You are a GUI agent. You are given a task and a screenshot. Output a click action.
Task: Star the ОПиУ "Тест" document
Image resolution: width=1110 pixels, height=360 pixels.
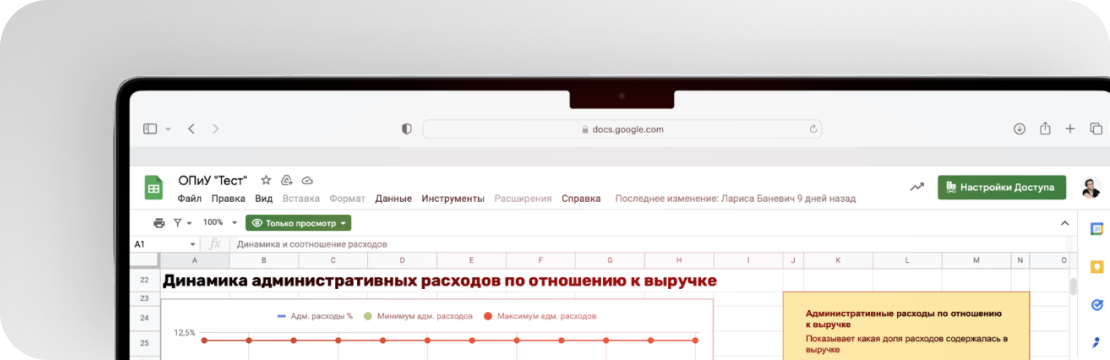click(x=266, y=180)
